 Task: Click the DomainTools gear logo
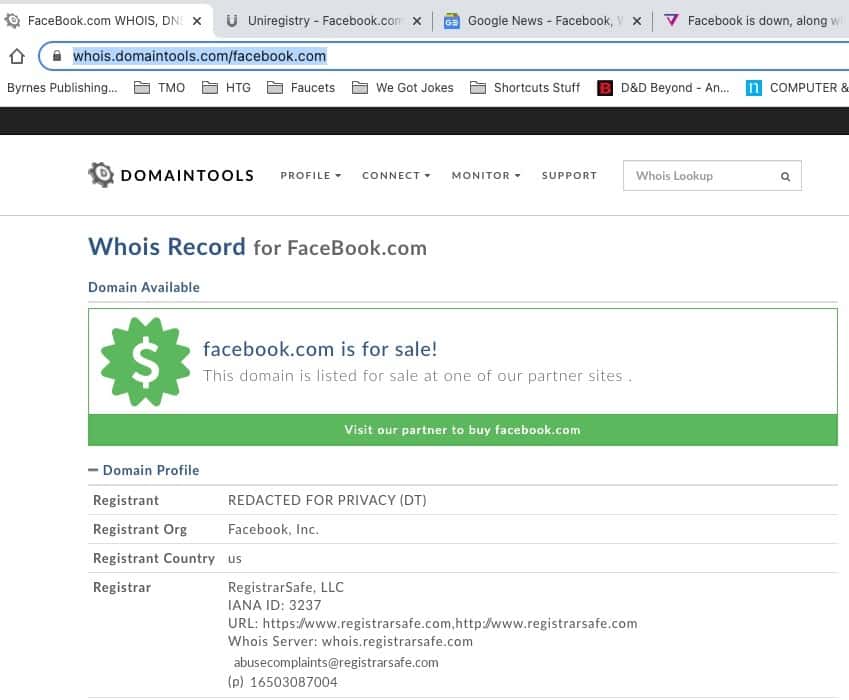coord(101,175)
